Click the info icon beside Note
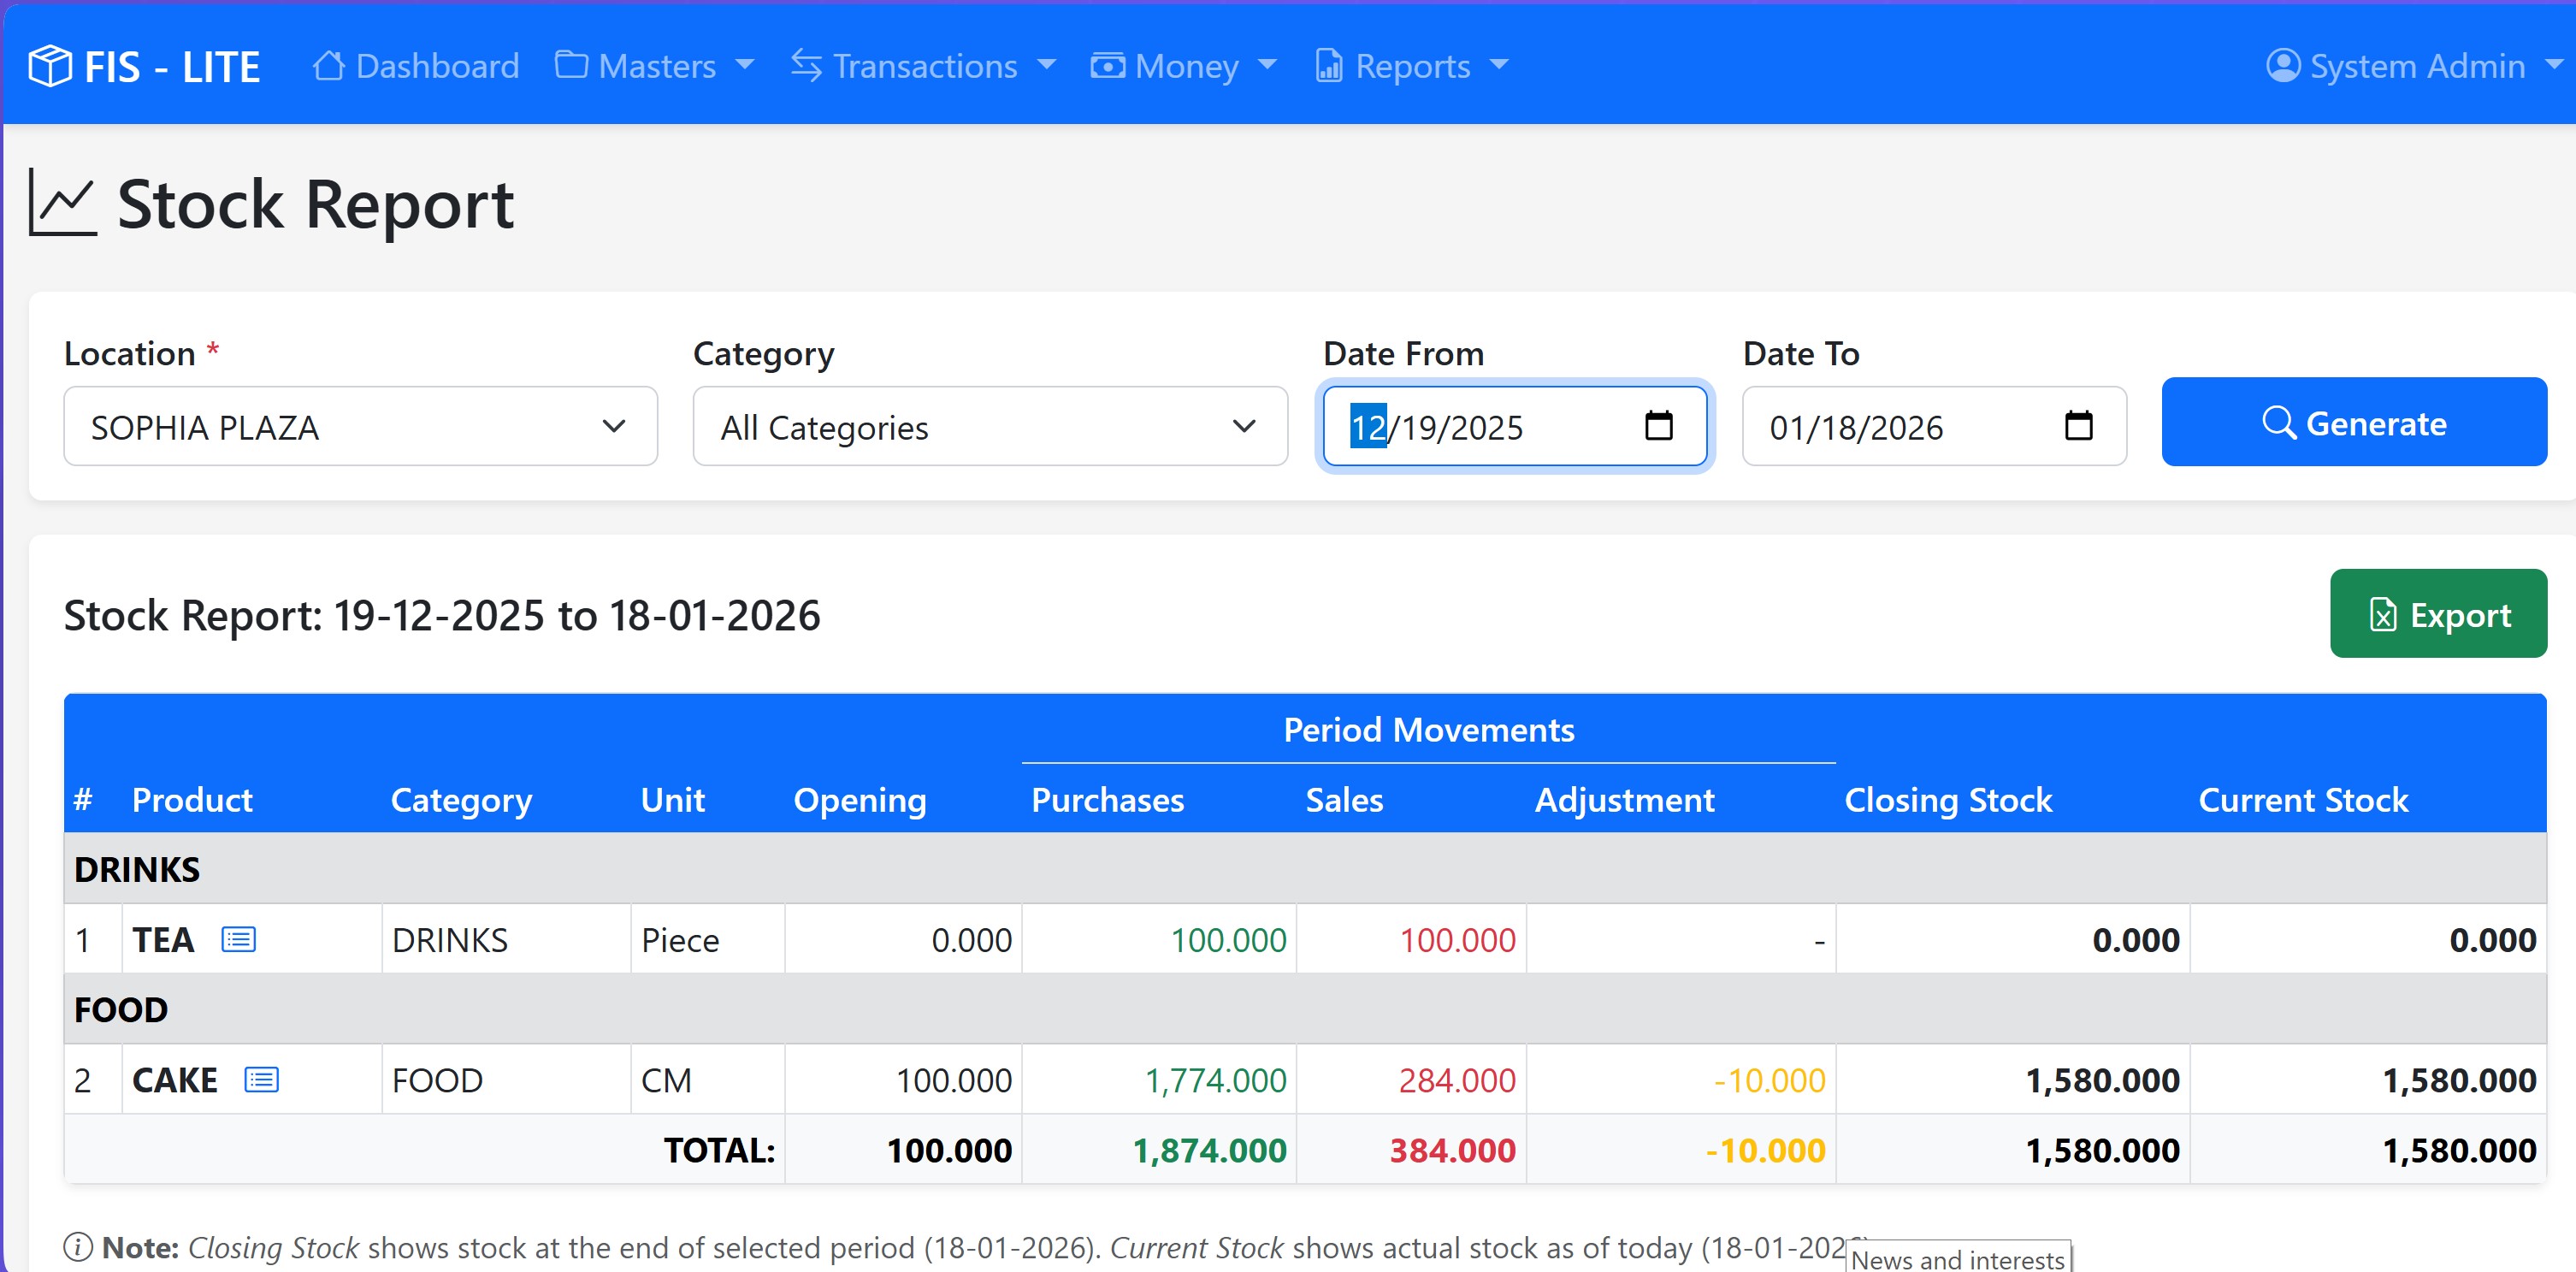 tap(78, 1247)
